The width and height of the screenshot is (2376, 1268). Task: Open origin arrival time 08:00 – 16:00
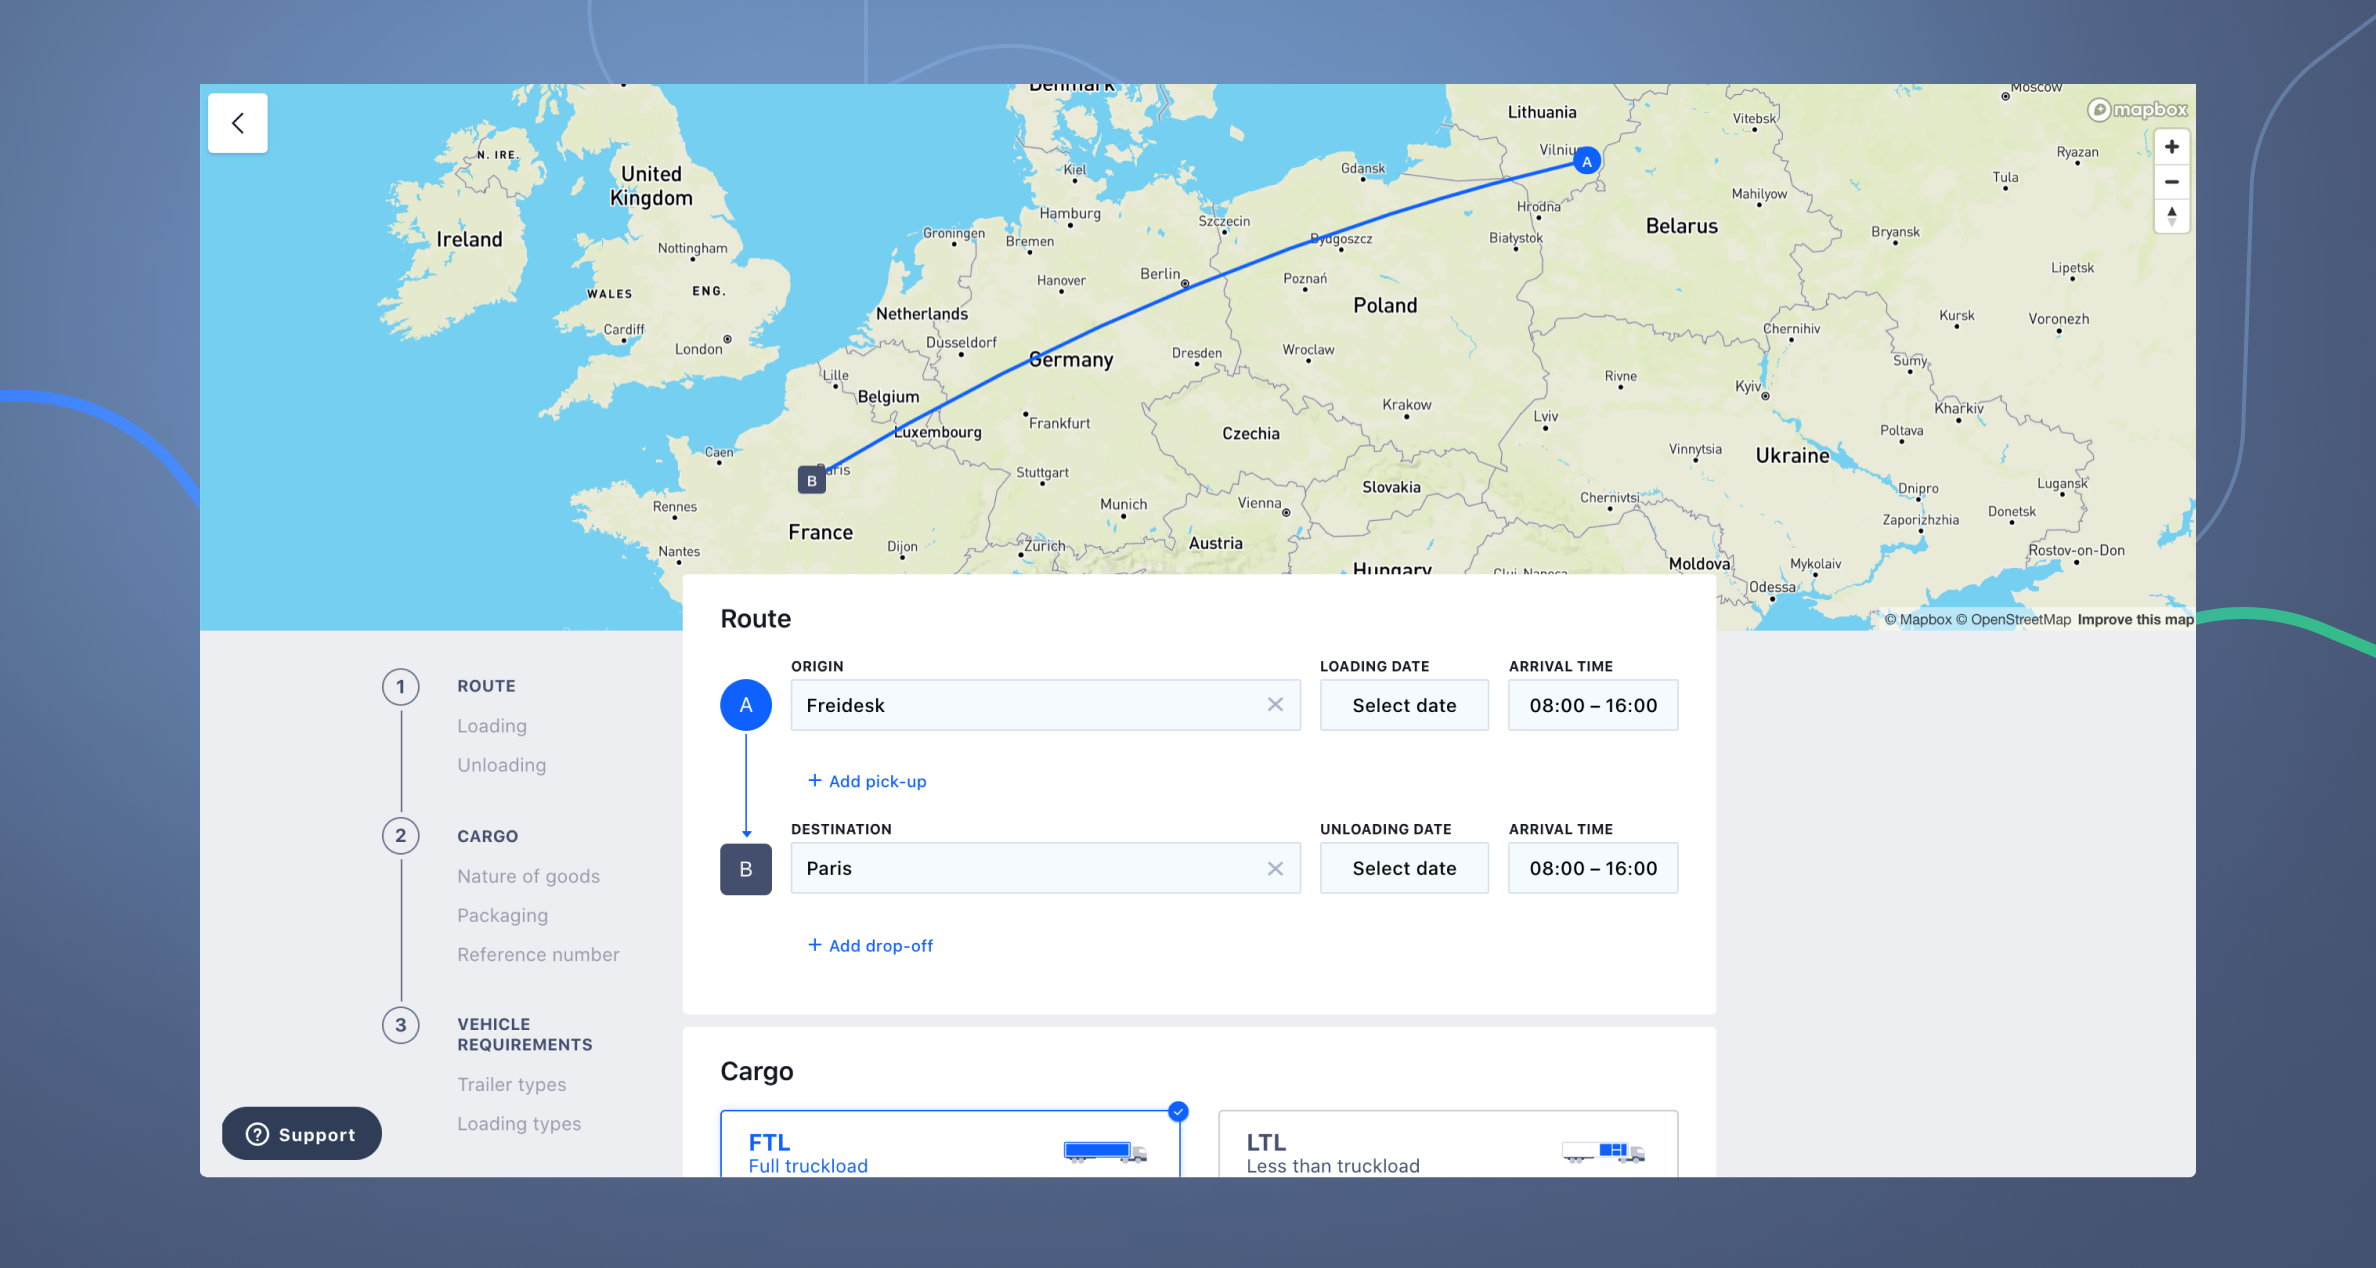click(1592, 705)
